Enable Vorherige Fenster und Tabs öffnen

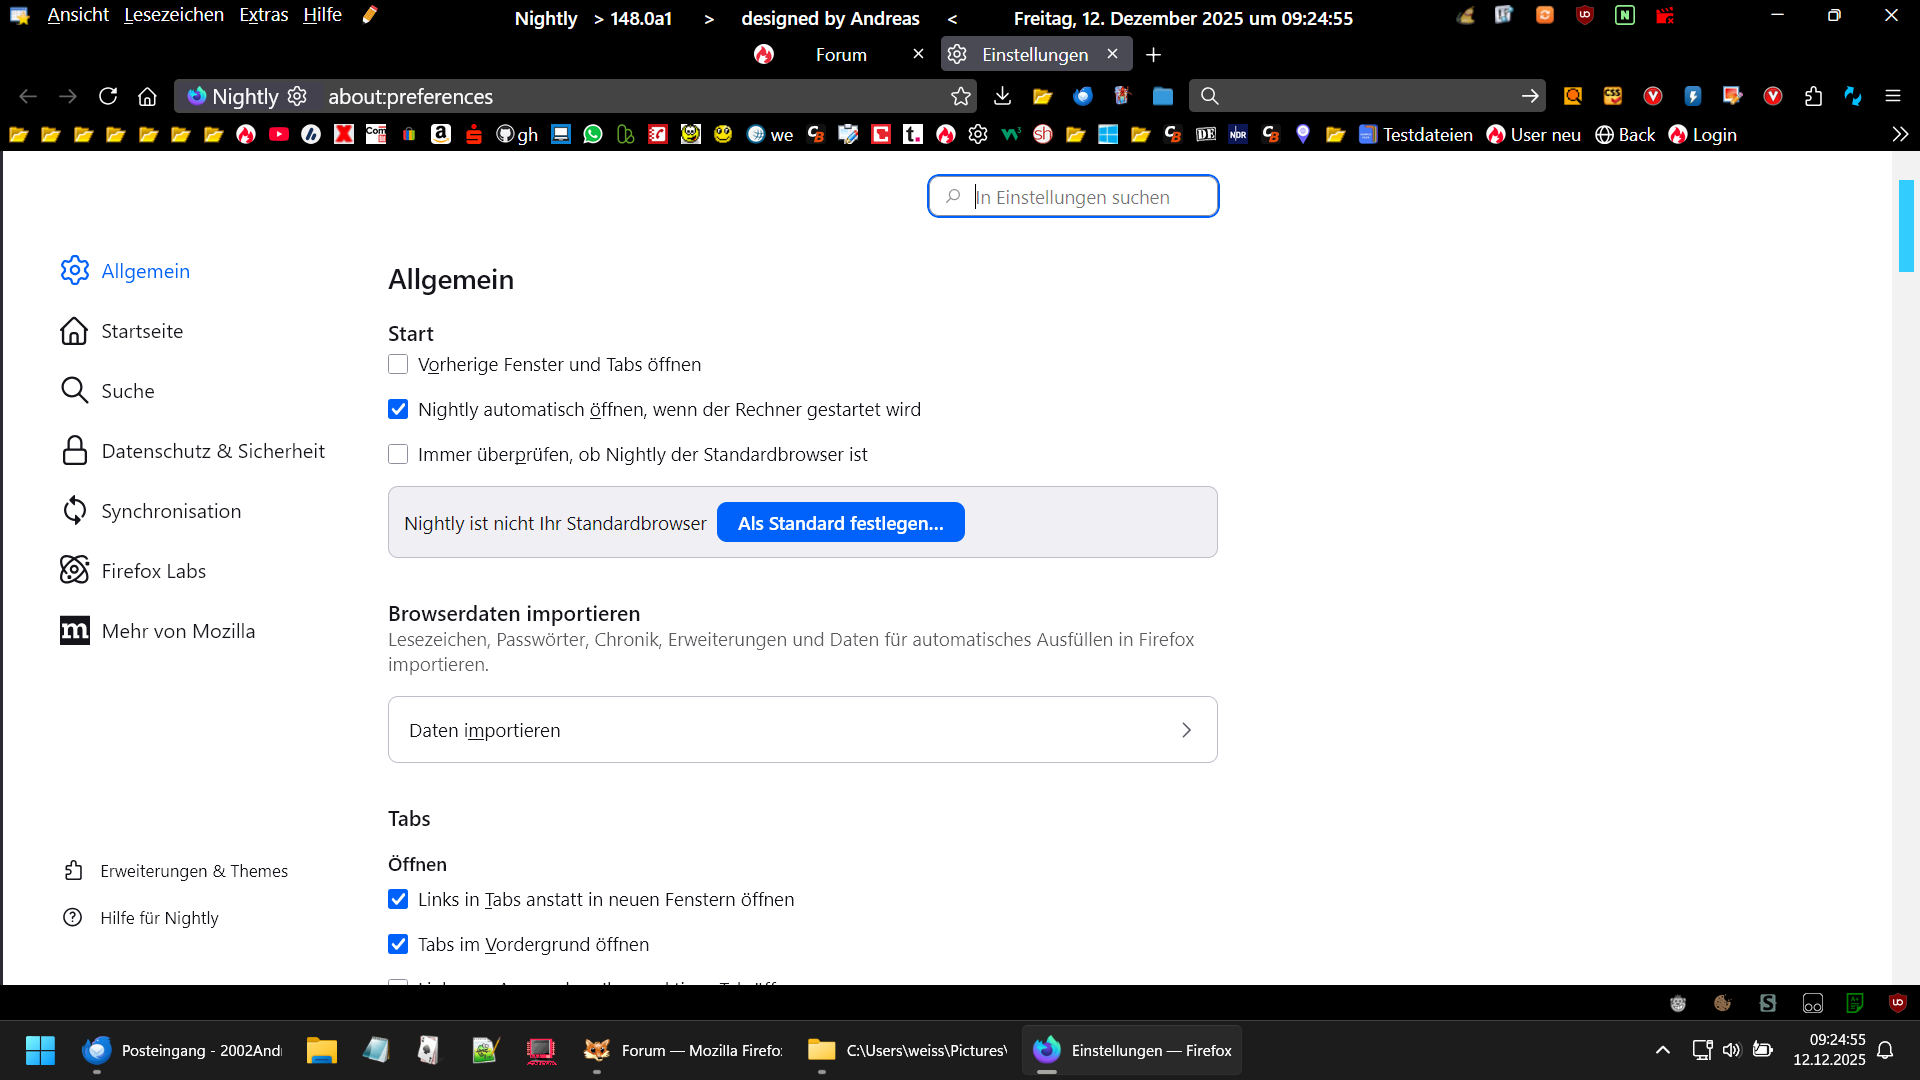click(398, 364)
